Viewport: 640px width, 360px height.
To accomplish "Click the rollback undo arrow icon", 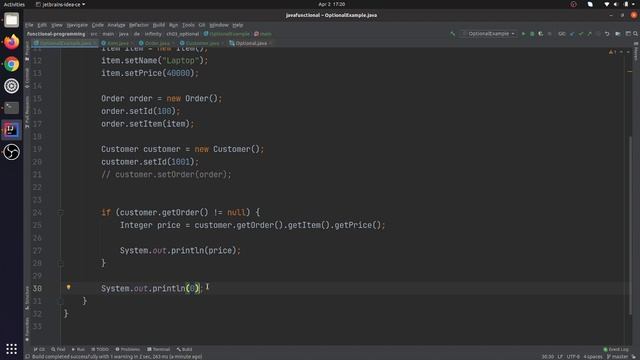I will tap(607, 34).
